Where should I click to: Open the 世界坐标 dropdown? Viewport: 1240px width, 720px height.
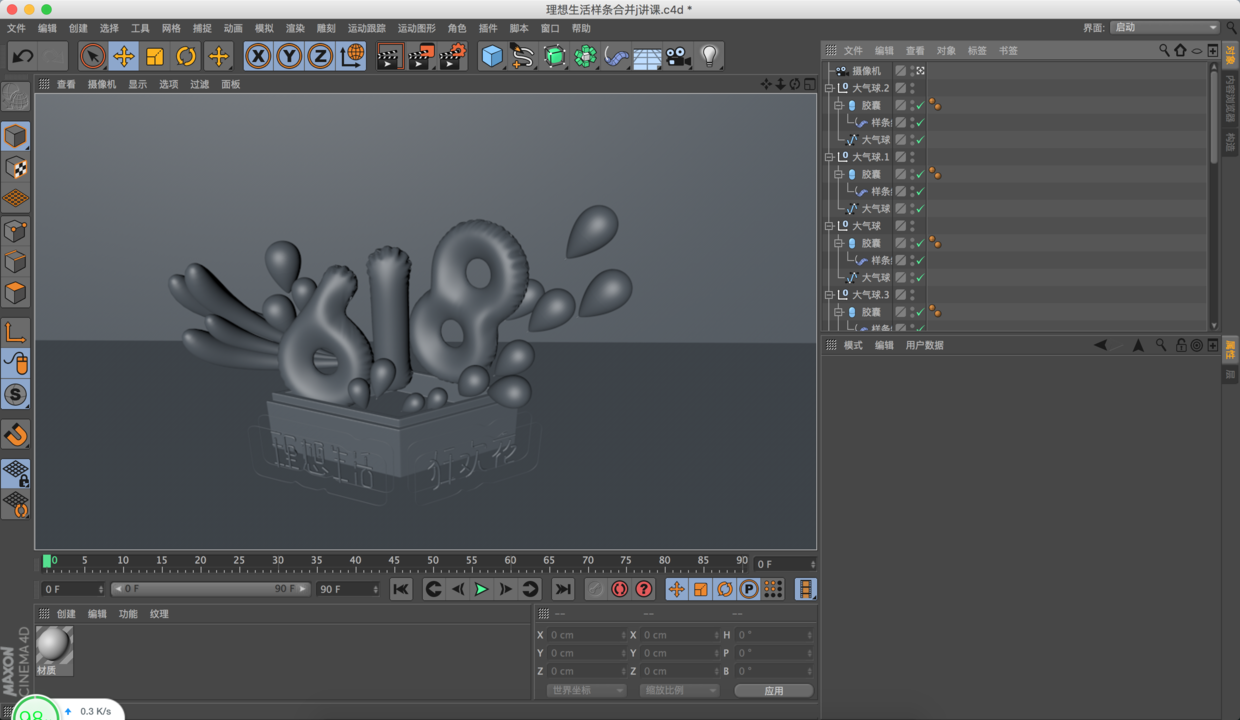586,690
